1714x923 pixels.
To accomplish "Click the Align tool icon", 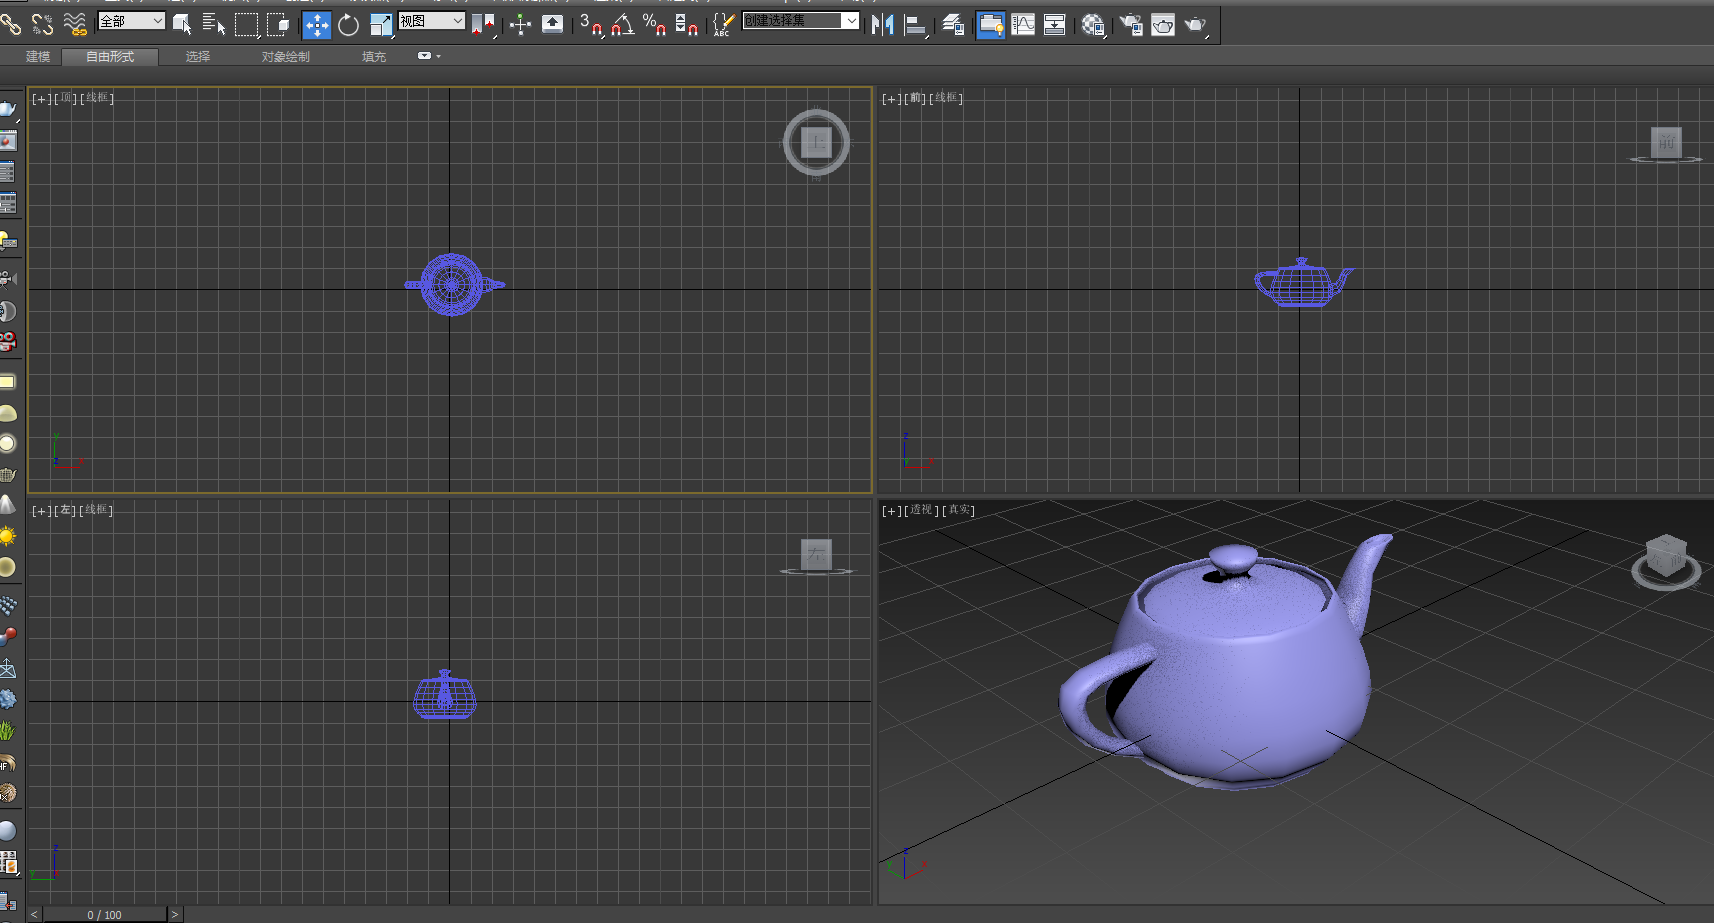I will (916, 25).
